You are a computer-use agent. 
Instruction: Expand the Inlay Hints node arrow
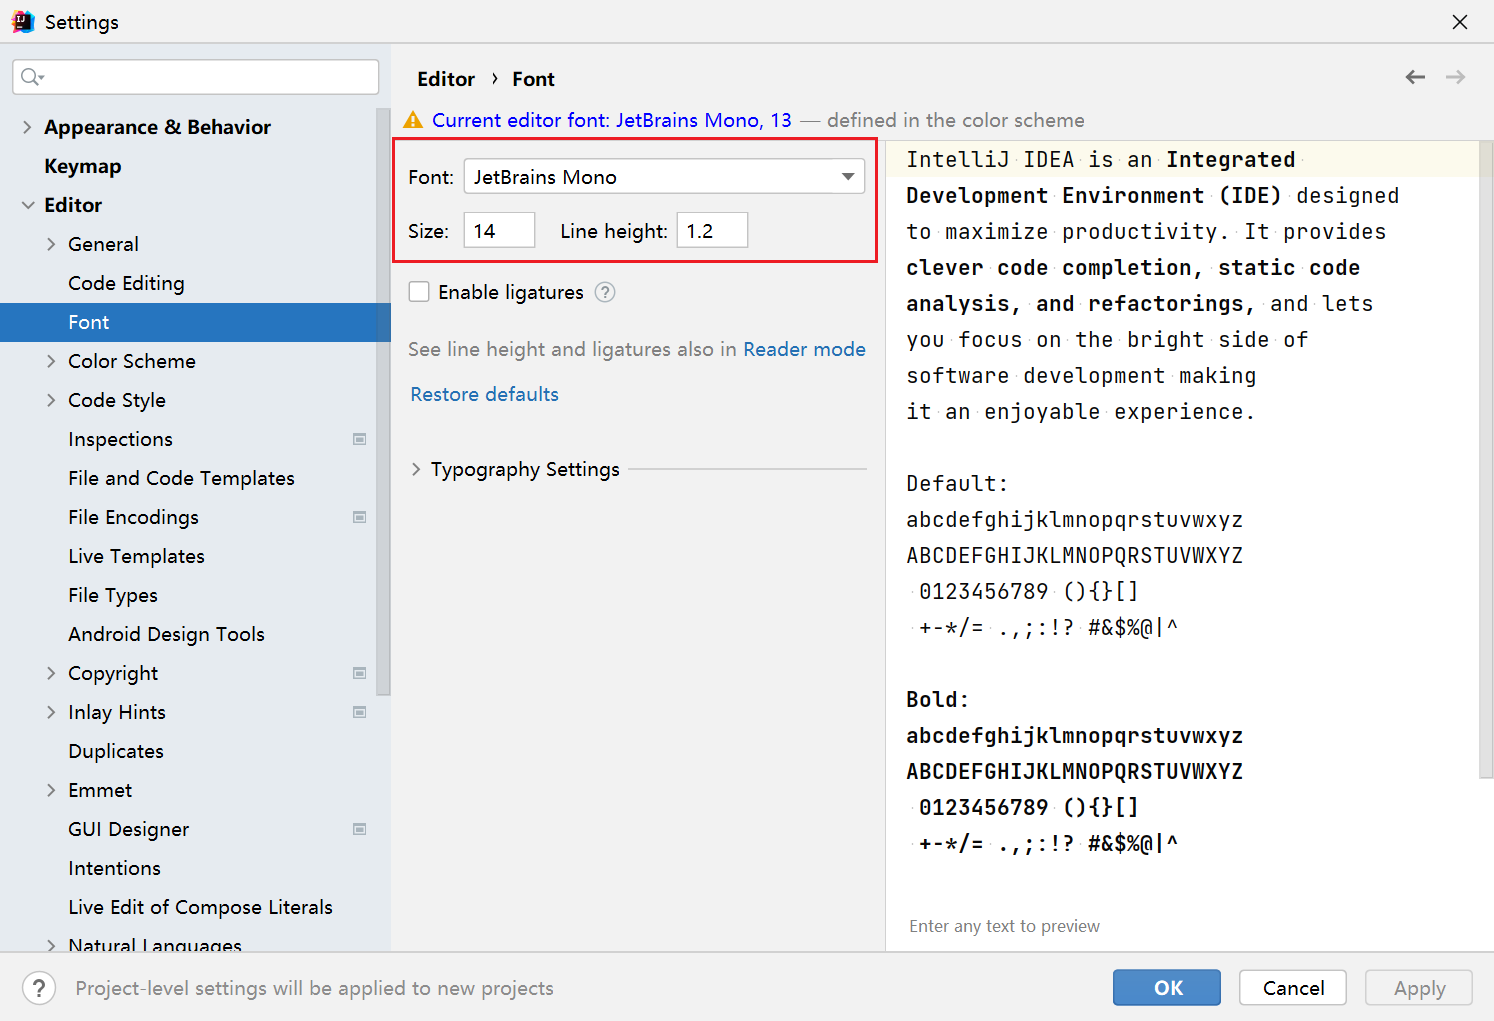click(x=51, y=712)
